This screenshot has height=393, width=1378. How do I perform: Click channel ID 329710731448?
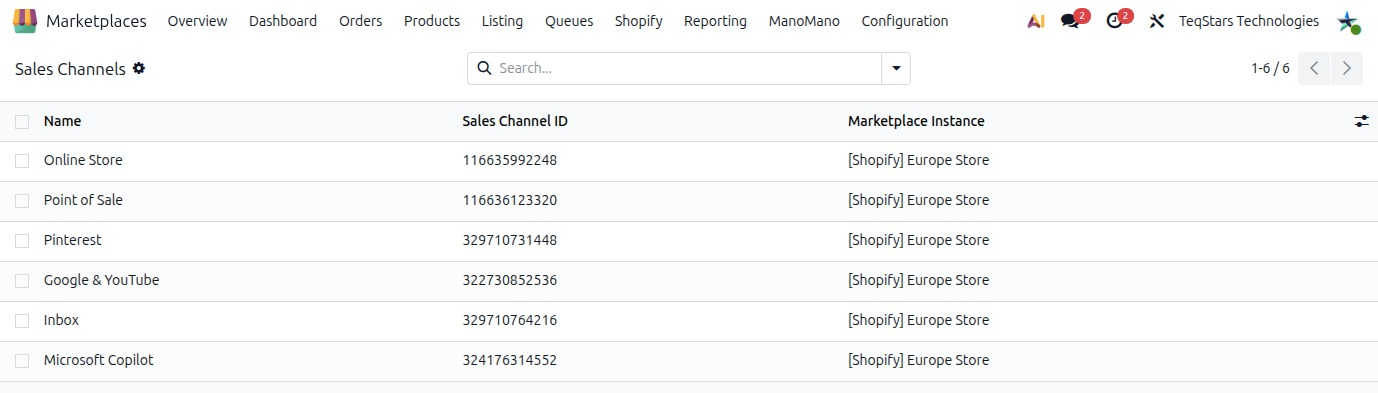pyautogui.click(x=509, y=240)
